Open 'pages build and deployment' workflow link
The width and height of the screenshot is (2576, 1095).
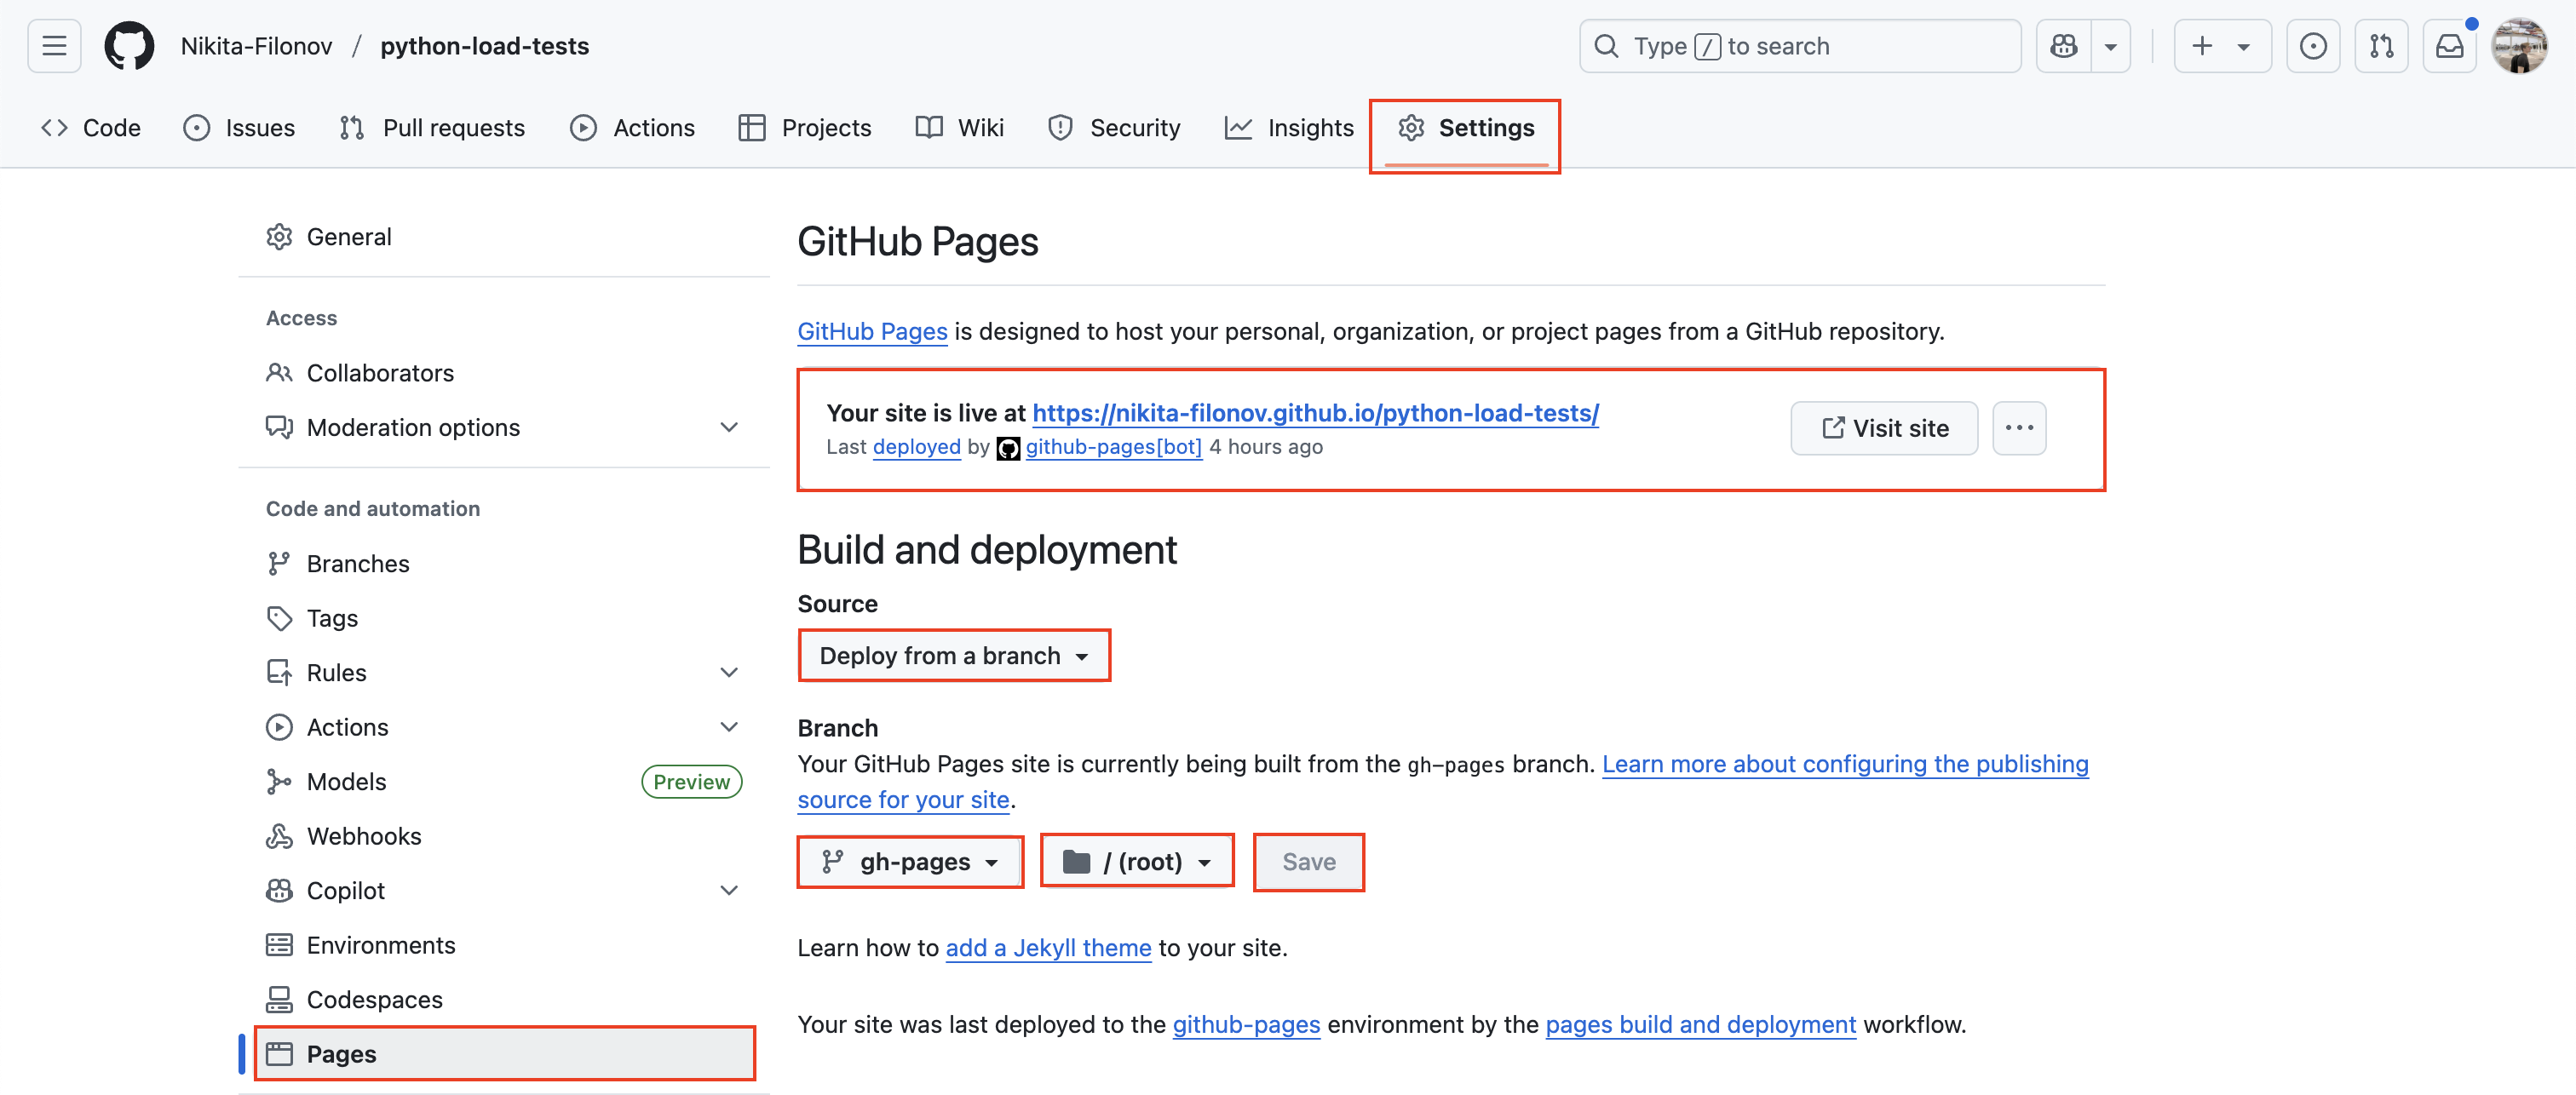pyautogui.click(x=1700, y=1025)
